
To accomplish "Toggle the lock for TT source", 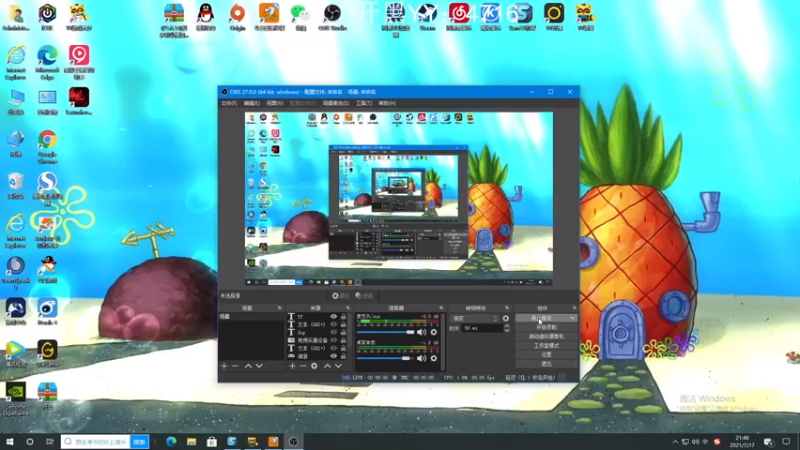I will pyautogui.click(x=343, y=317).
